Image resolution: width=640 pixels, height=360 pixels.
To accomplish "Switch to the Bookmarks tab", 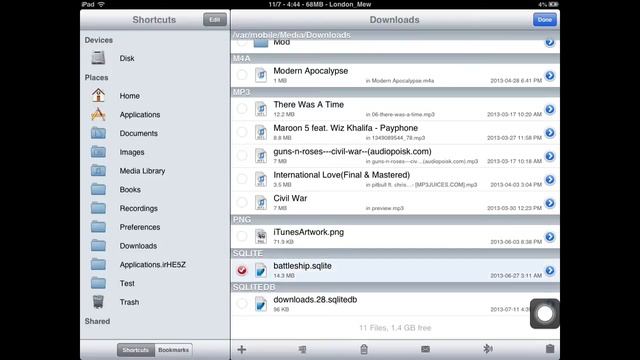I will [173, 350].
